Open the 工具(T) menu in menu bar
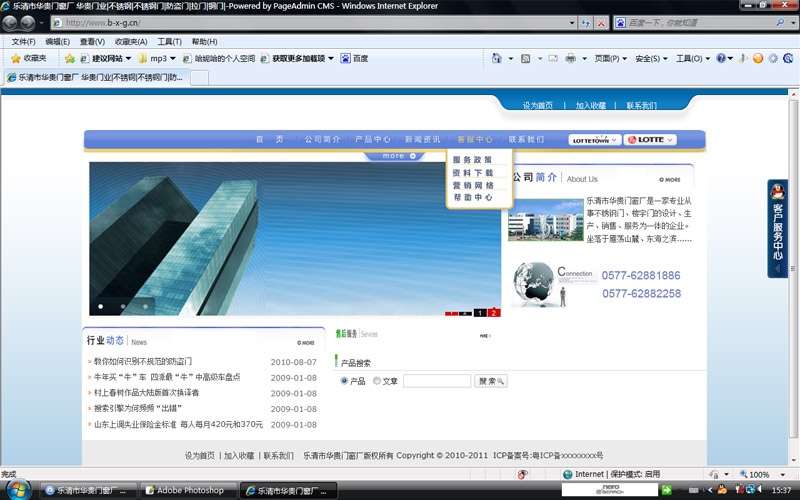The width and height of the screenshot is (800, 500). coord(169,42)
